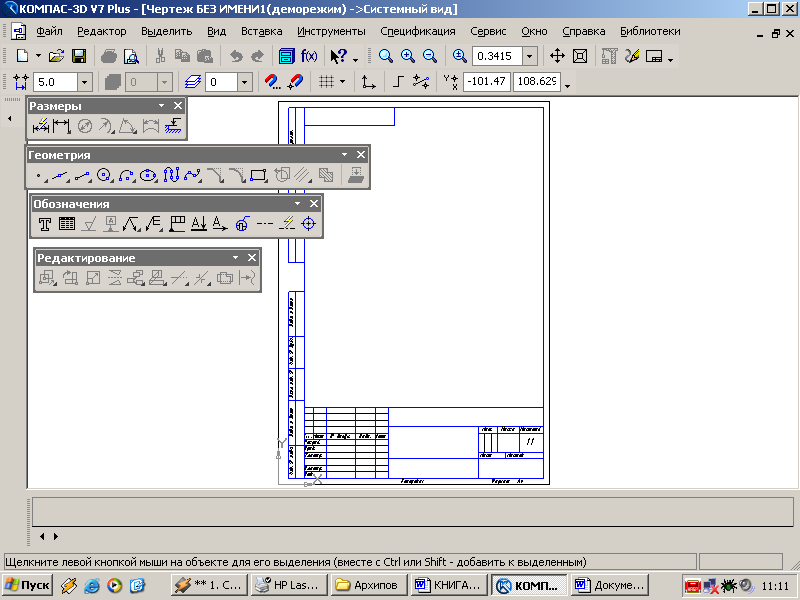Open the Файл menu

coord(49,32)
